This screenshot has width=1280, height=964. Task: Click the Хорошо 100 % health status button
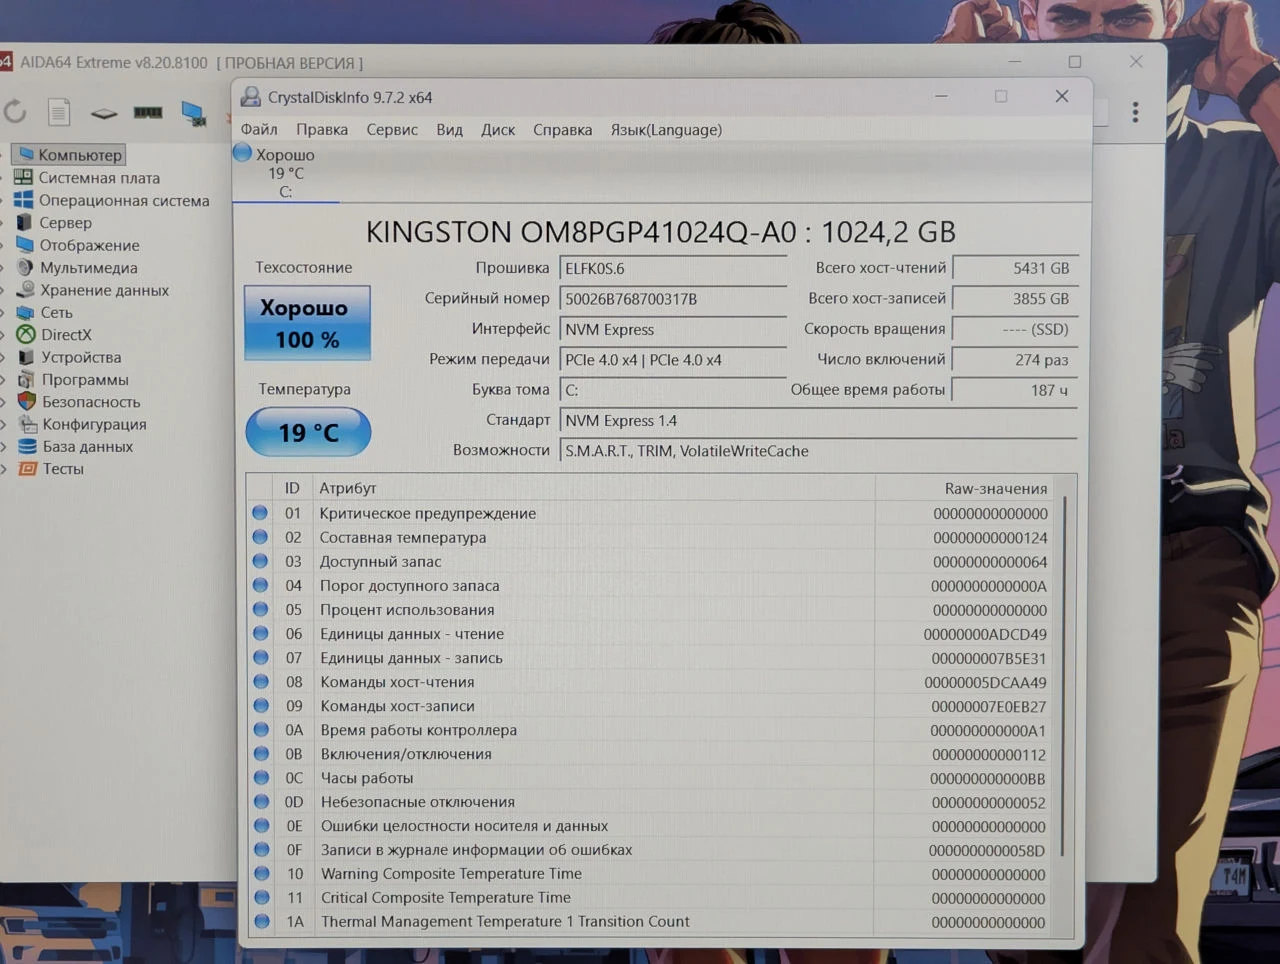tap(307, 323)
